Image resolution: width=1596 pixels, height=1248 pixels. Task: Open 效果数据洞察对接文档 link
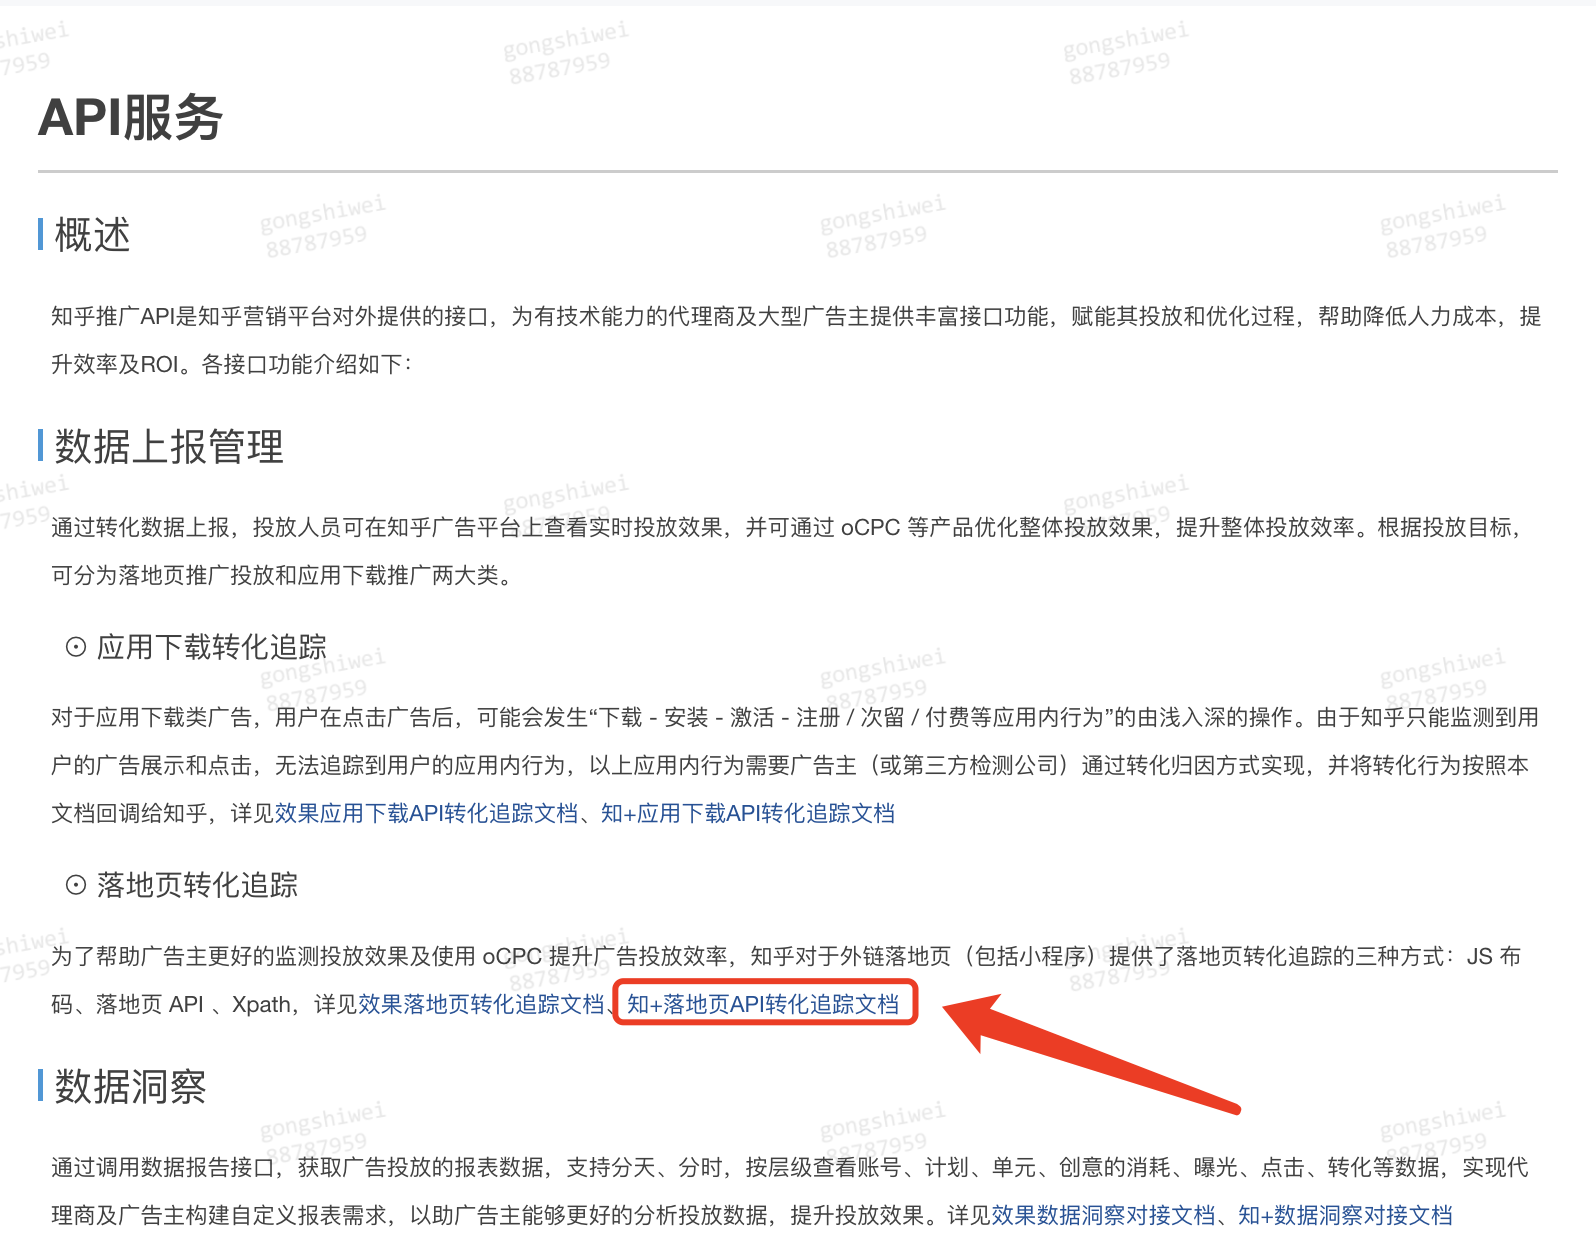click(x=1103, y=1215)
